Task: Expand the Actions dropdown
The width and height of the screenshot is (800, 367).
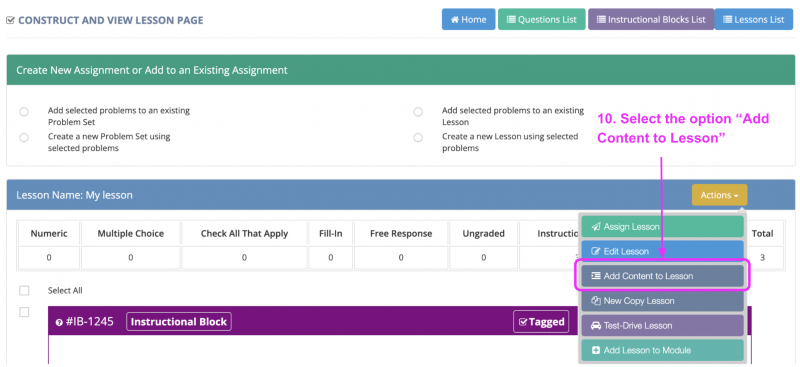Action: click(x=719, y=195)
